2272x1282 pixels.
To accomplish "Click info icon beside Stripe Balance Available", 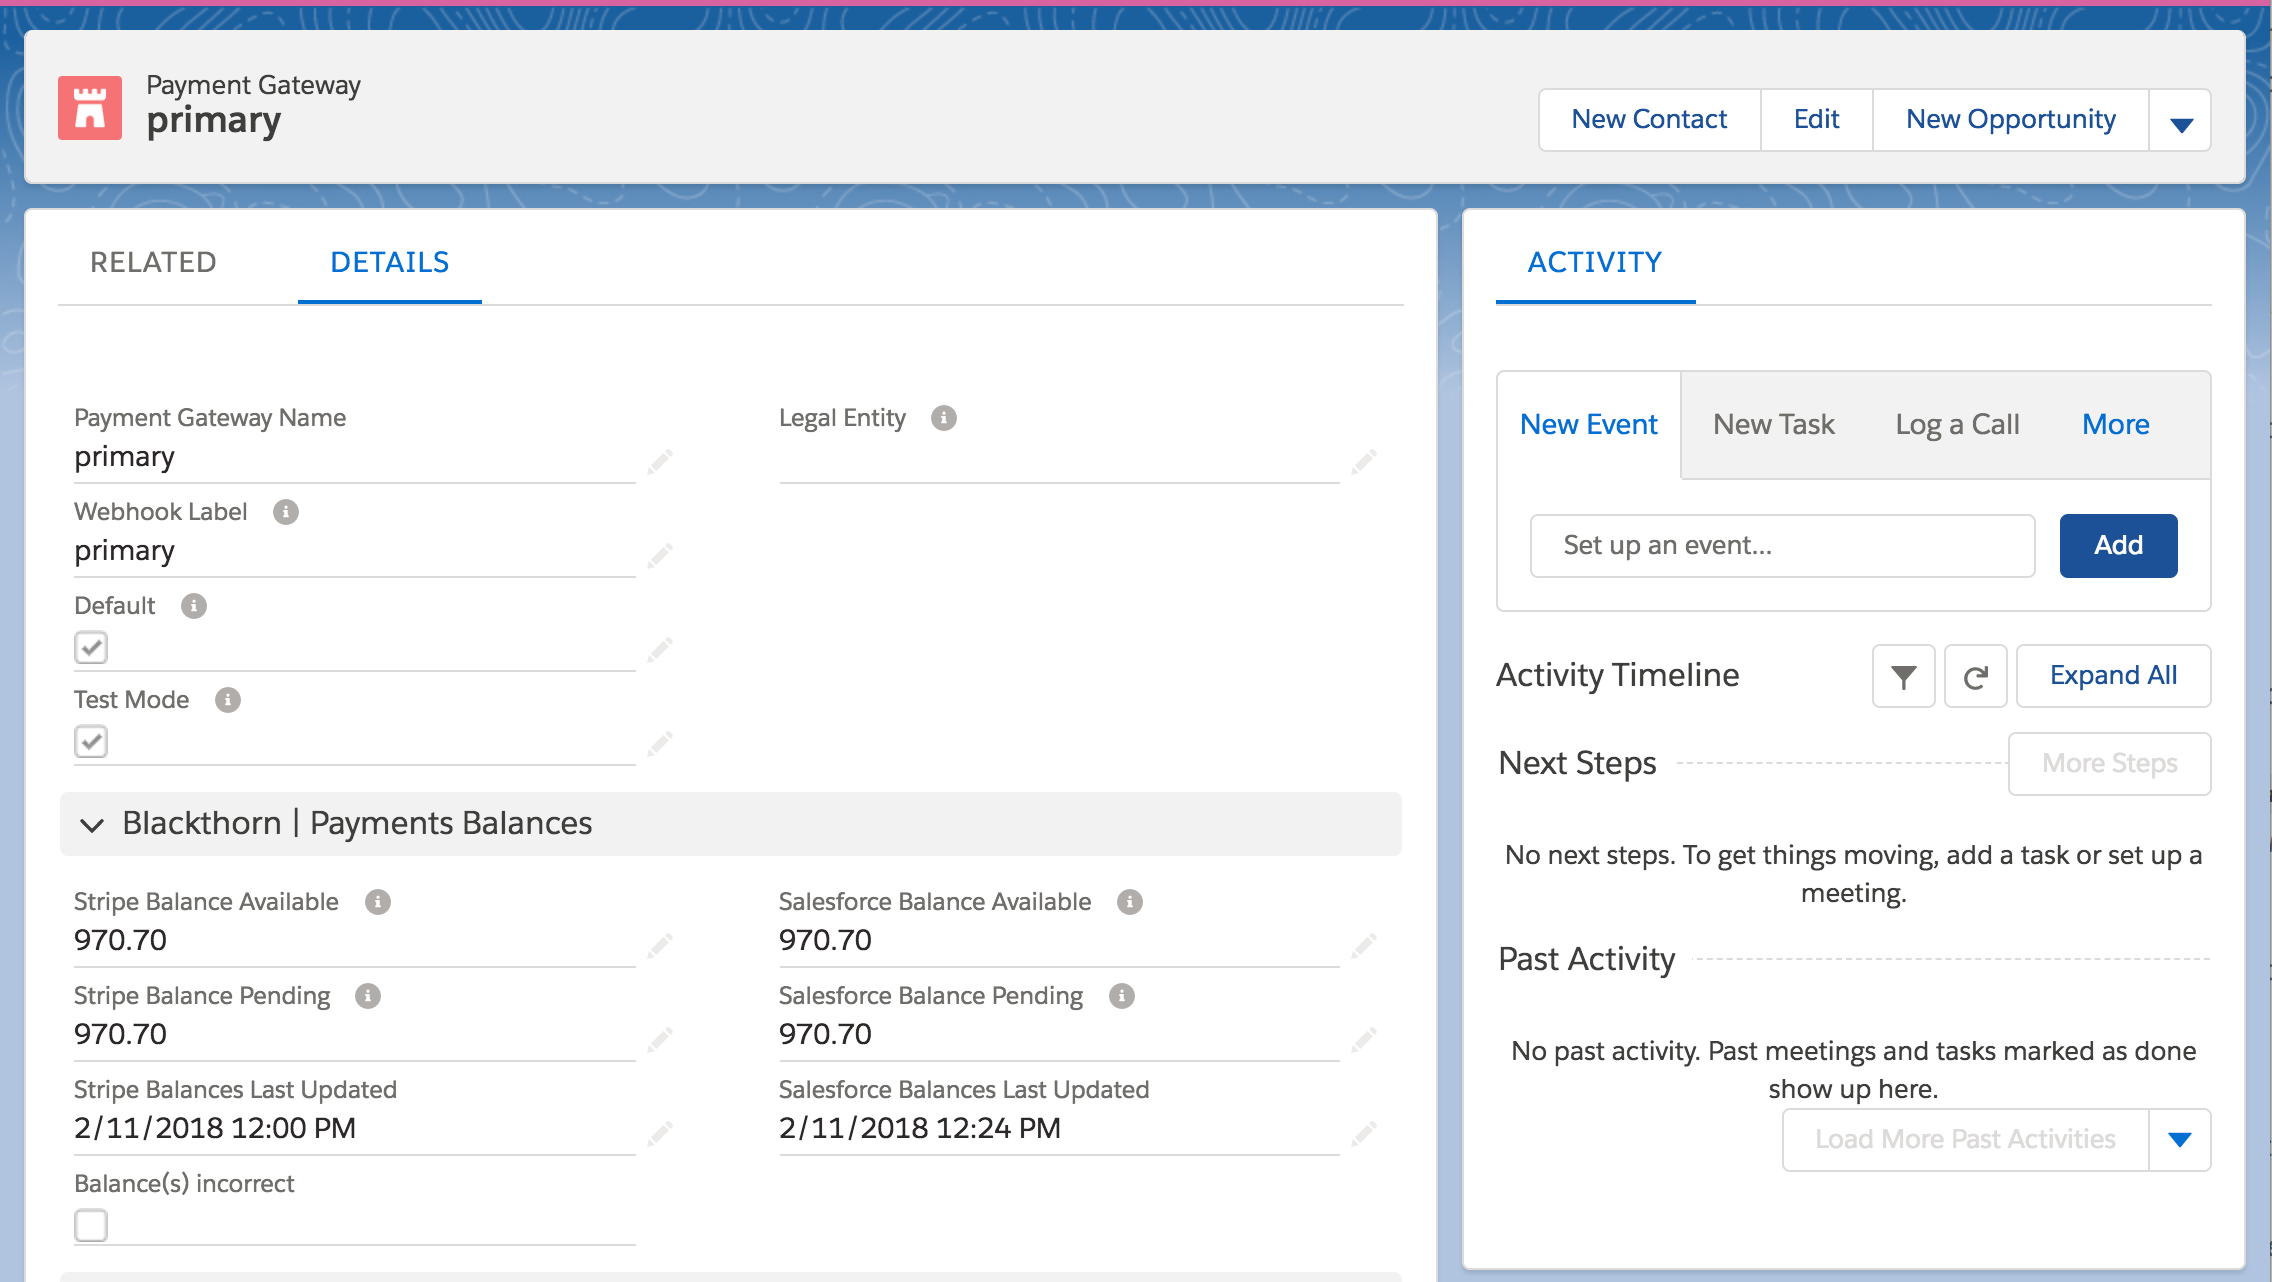I will (377, 902).
